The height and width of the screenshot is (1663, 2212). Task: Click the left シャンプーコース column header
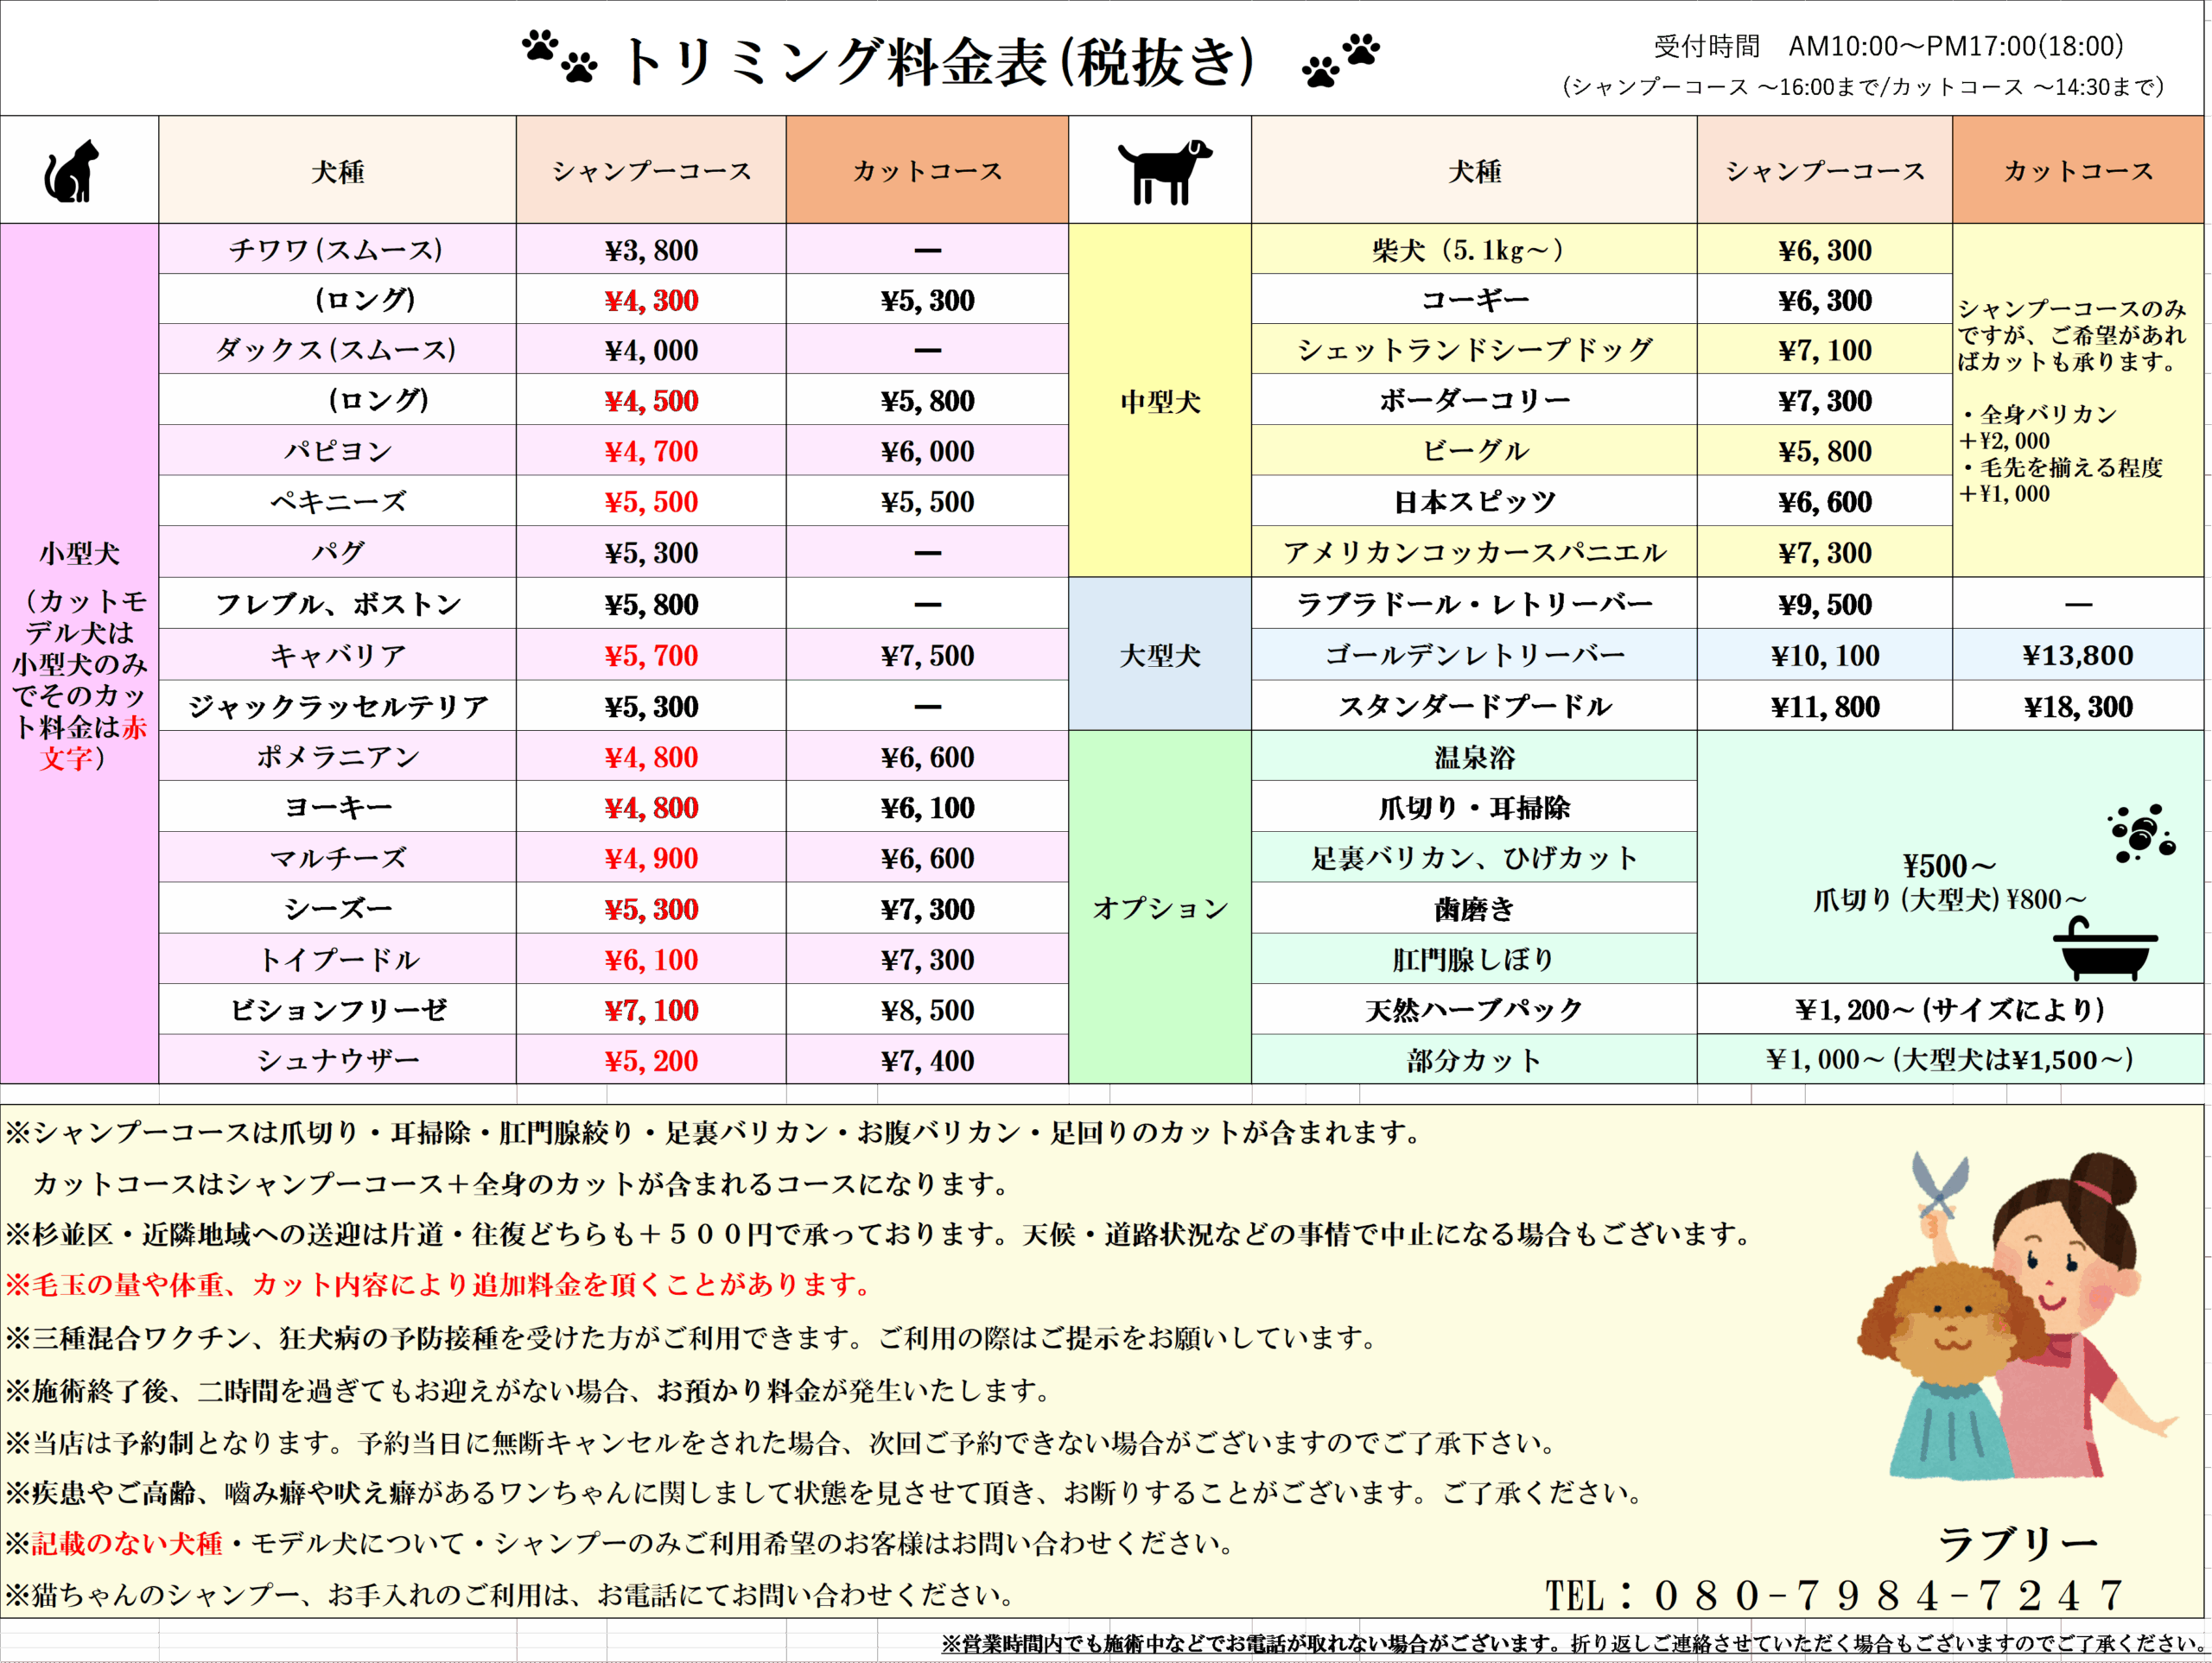coord(651,170)
